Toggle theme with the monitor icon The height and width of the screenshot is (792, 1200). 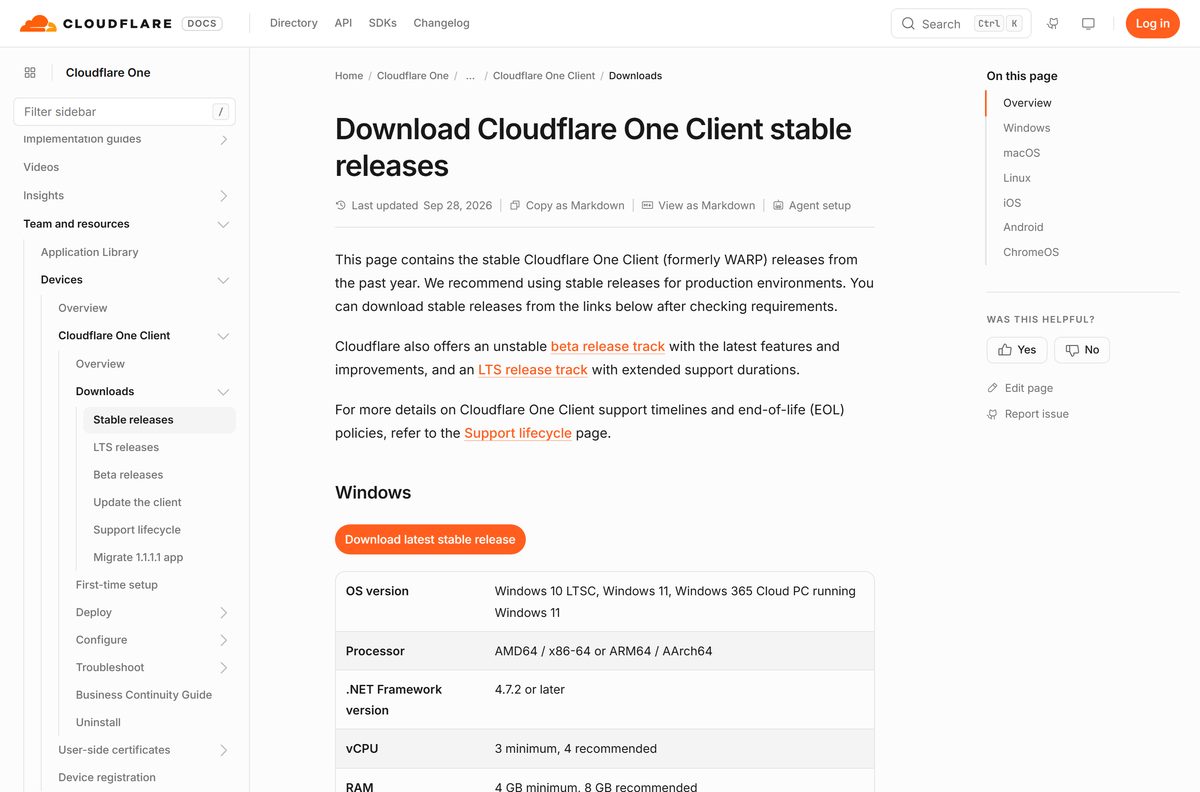[1089, 23]
